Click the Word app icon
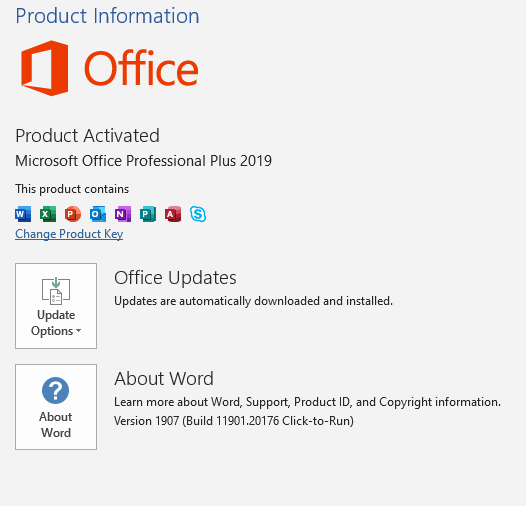The height and width of the screenshot is (506, 526). [23, 214]
